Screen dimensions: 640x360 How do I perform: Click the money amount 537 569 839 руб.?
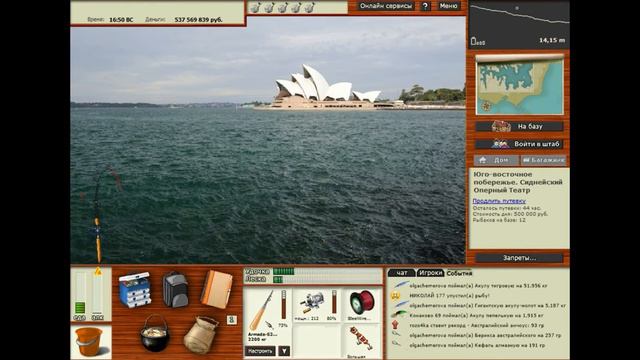(x=198, y=20)
